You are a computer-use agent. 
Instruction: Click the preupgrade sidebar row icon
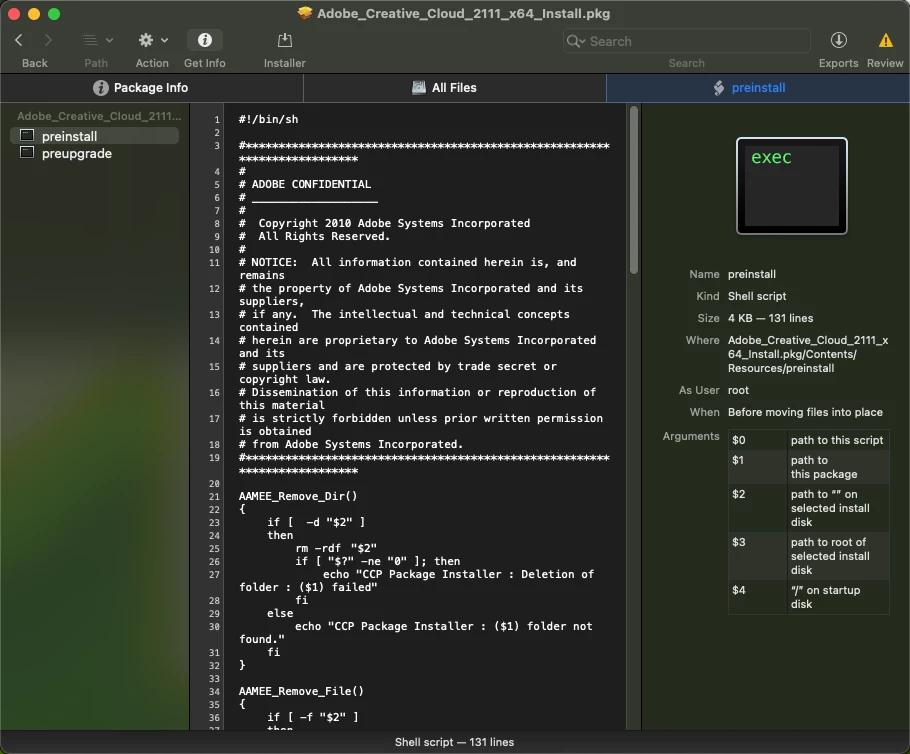[x=27, y=153]
